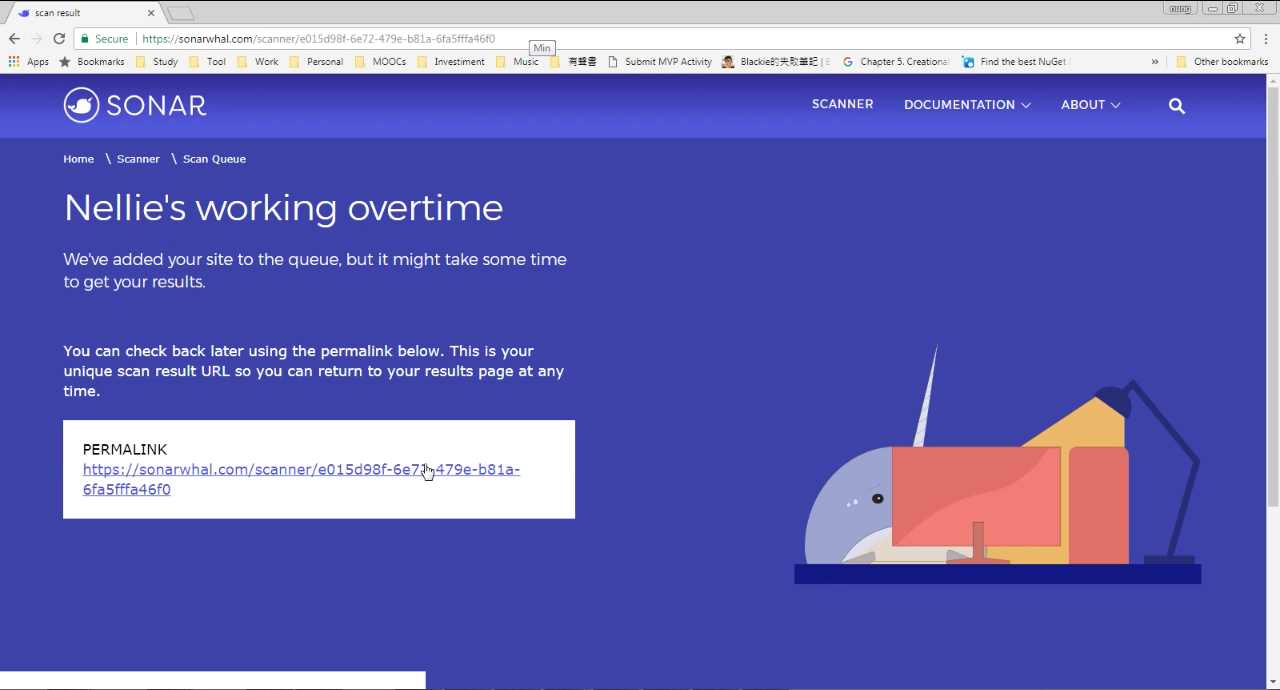Screen dimensions: 1280x690
Task: Open the Music bookmark folder
Action: (516, 61)
